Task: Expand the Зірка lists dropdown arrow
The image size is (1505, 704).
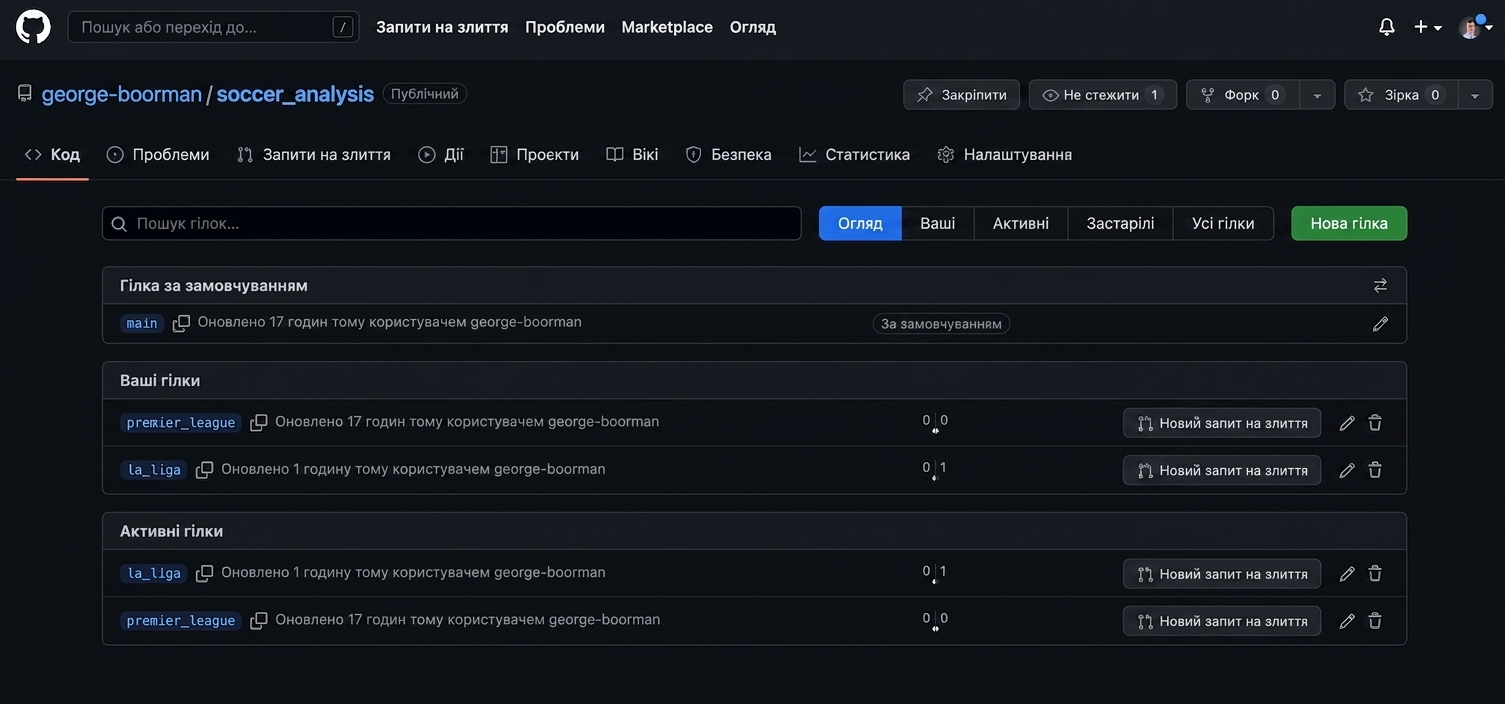Action: pyautogui.click(x=1475, y=95)
